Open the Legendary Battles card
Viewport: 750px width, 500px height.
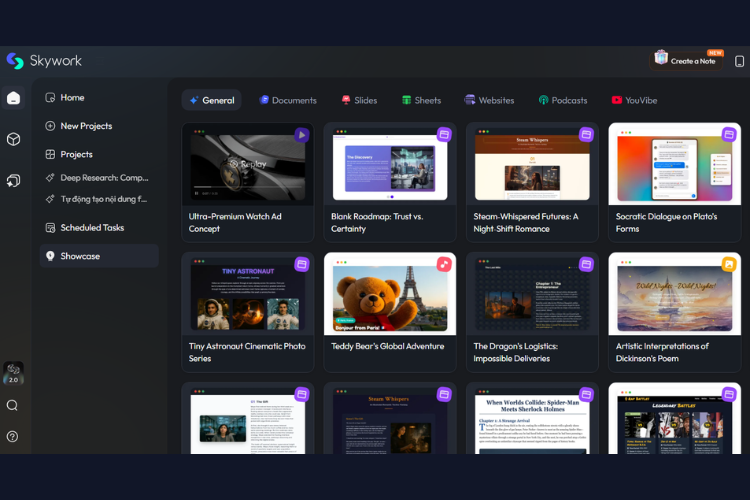pos(674,419)
